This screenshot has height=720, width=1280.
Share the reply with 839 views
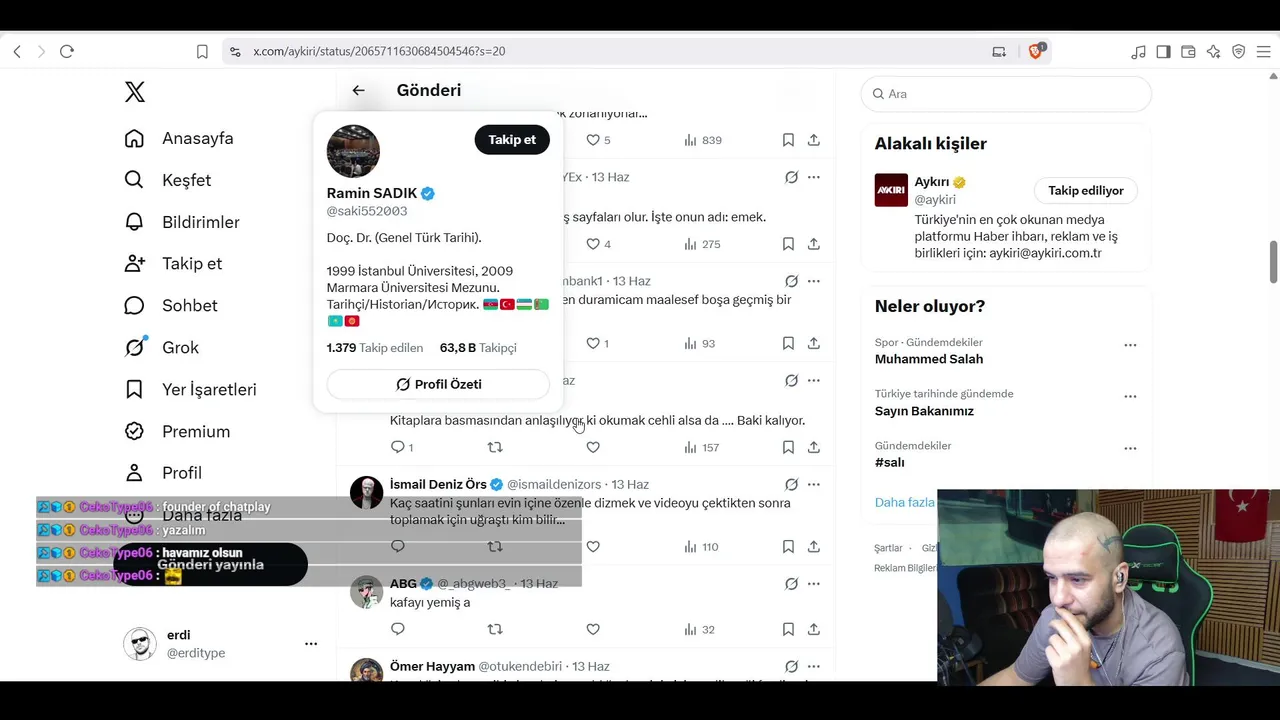(814, 140)
